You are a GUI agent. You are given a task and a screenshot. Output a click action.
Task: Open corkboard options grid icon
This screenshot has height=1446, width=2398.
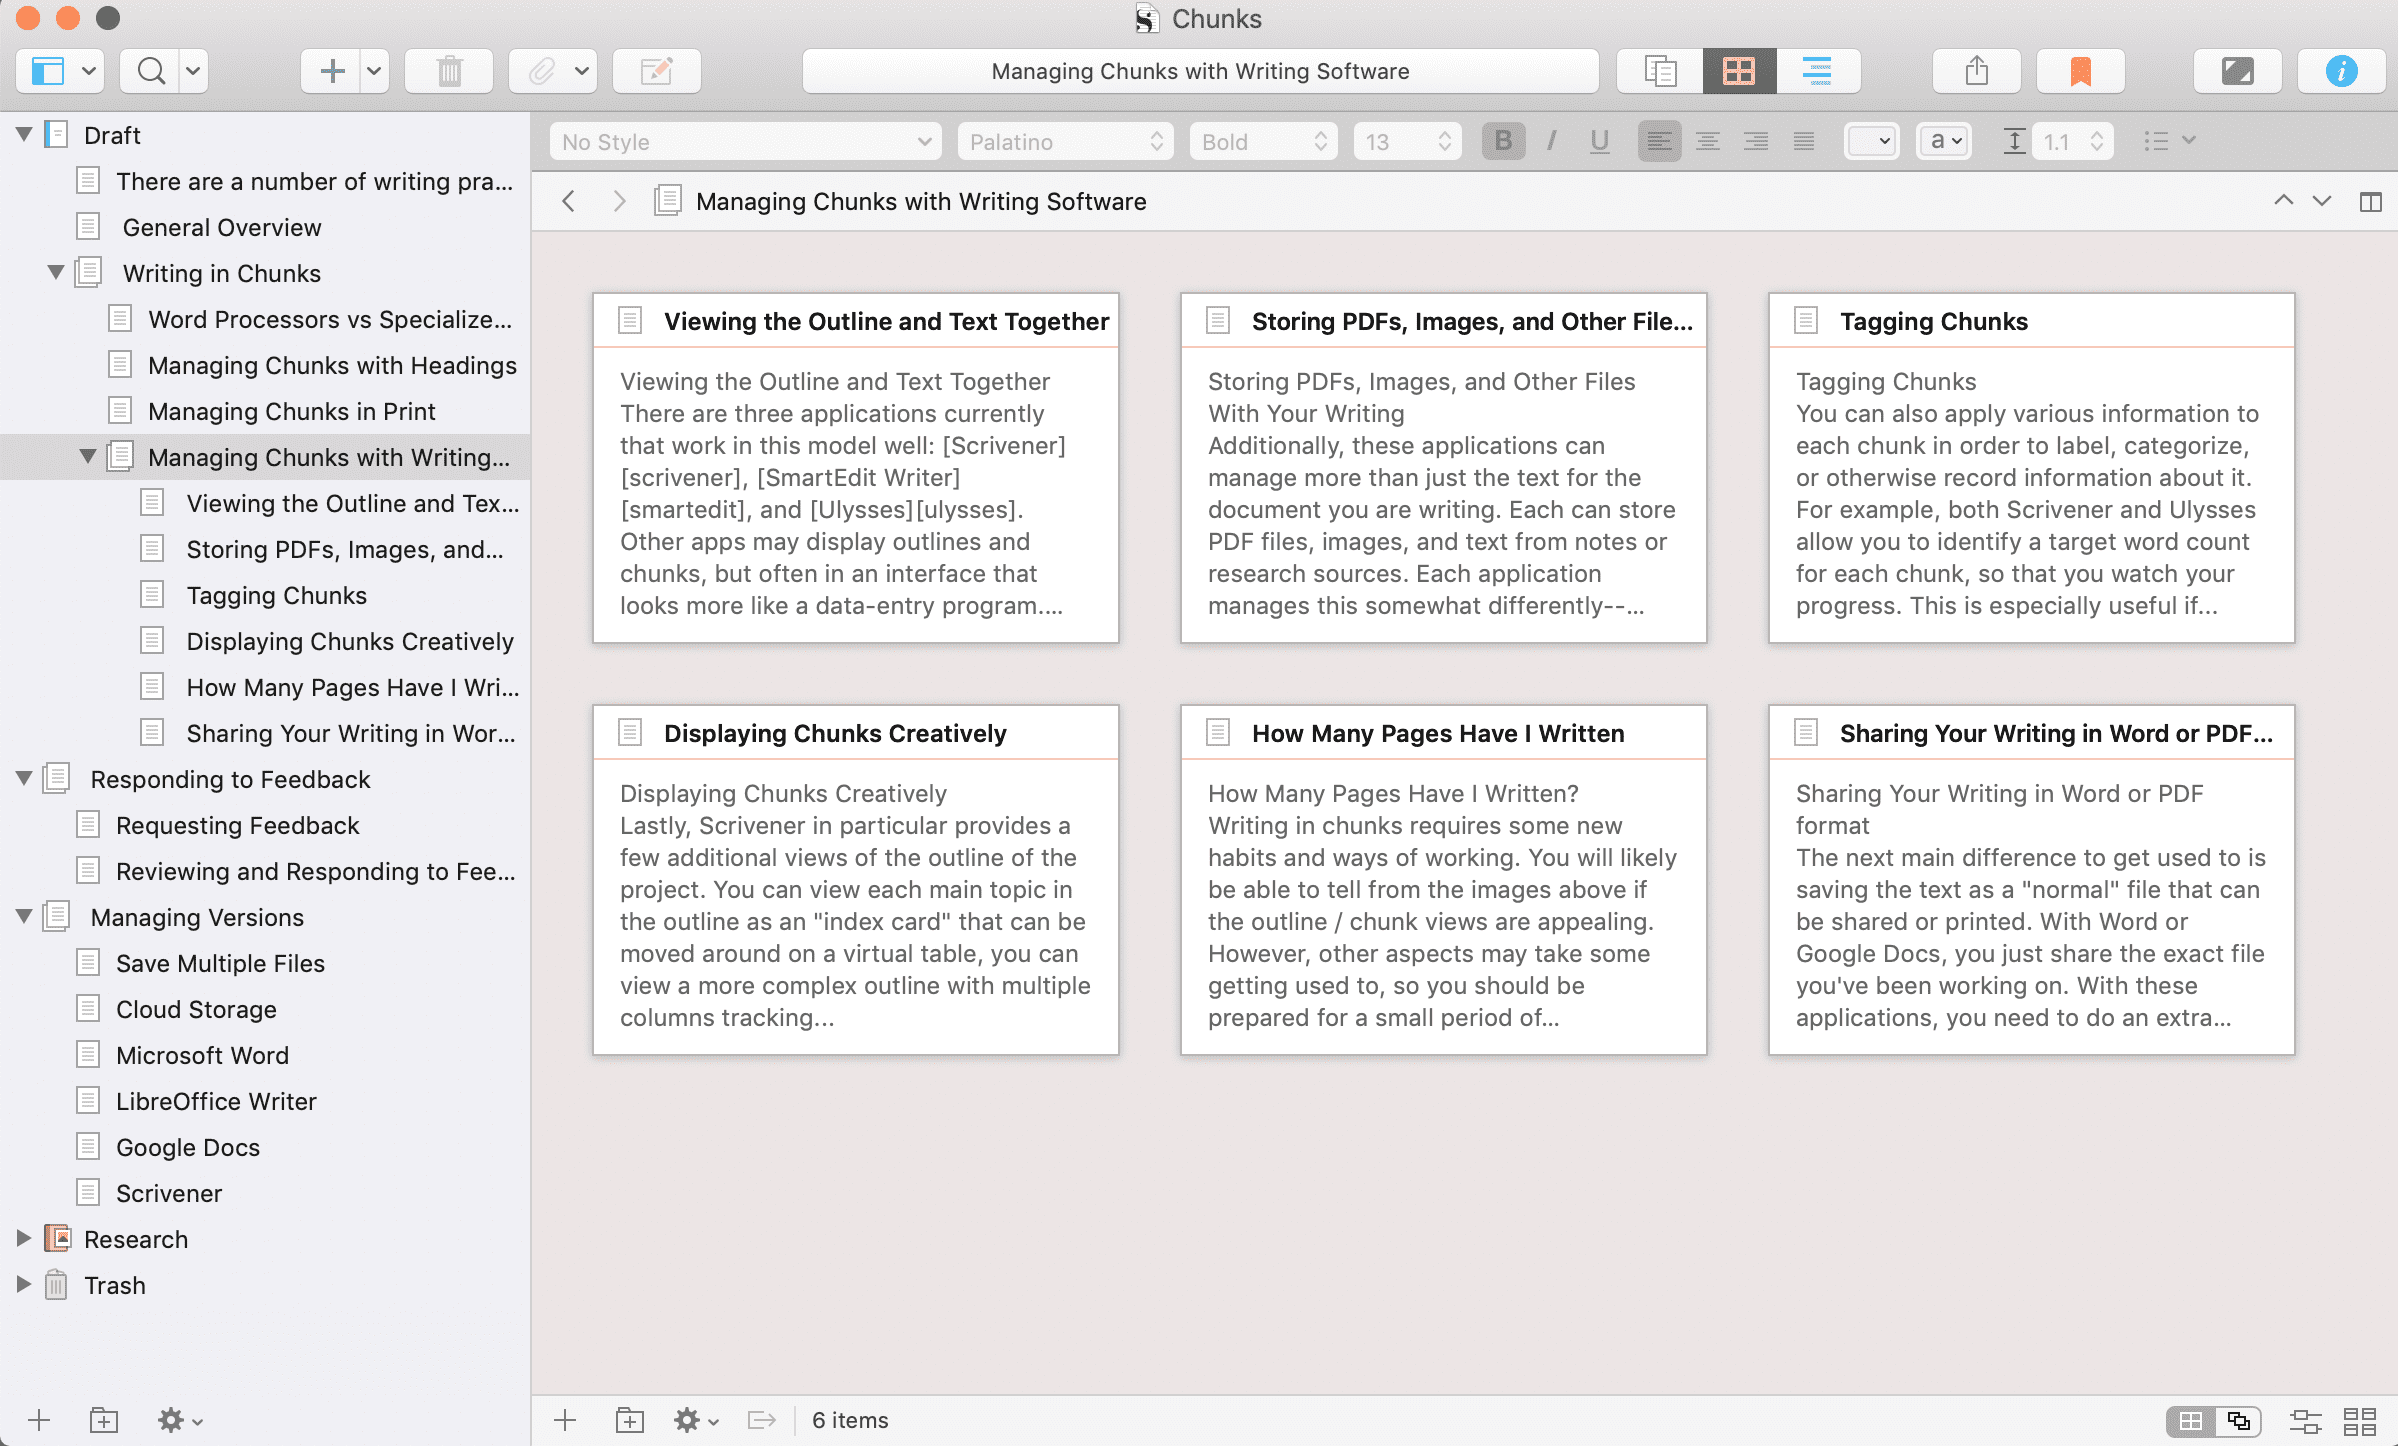(x=2360, y=1421)
